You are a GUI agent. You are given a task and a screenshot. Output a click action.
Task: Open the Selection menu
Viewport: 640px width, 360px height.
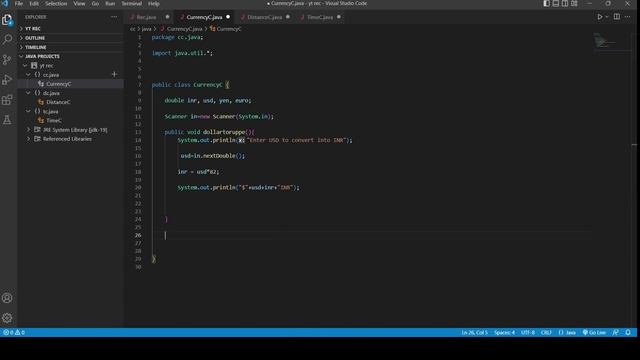tap(56, 3)
